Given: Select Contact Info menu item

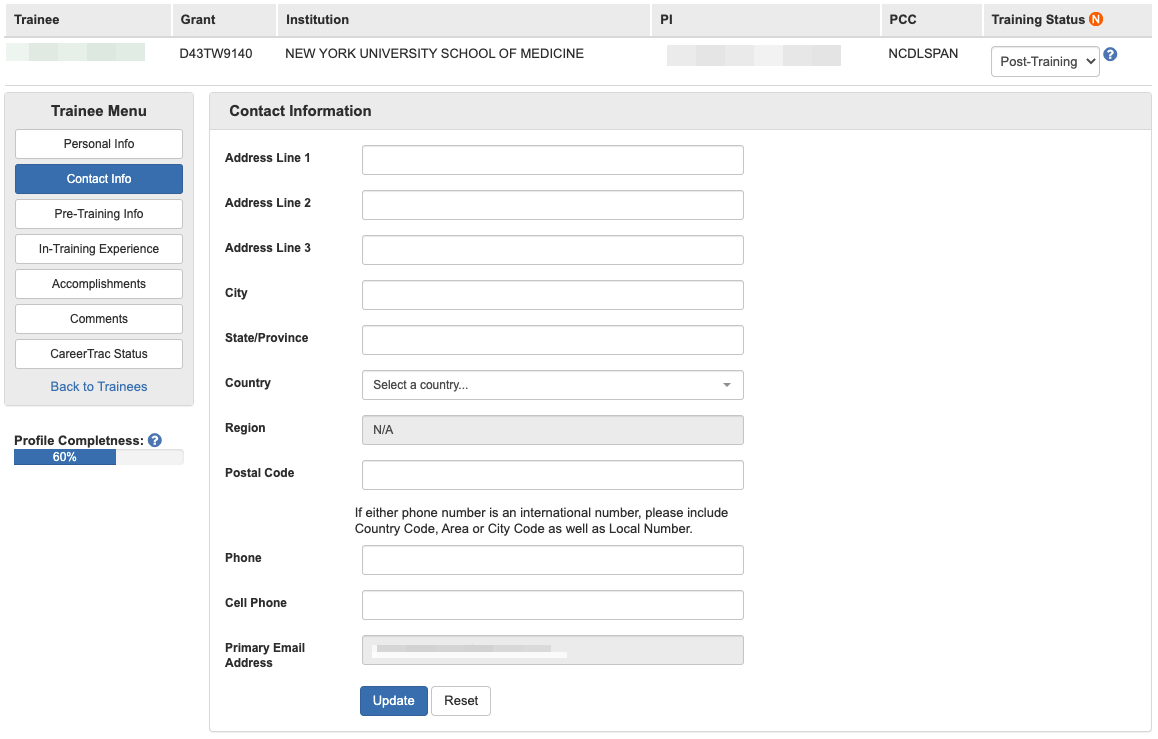Looking at the screenshot, I should tap(99, 179).
